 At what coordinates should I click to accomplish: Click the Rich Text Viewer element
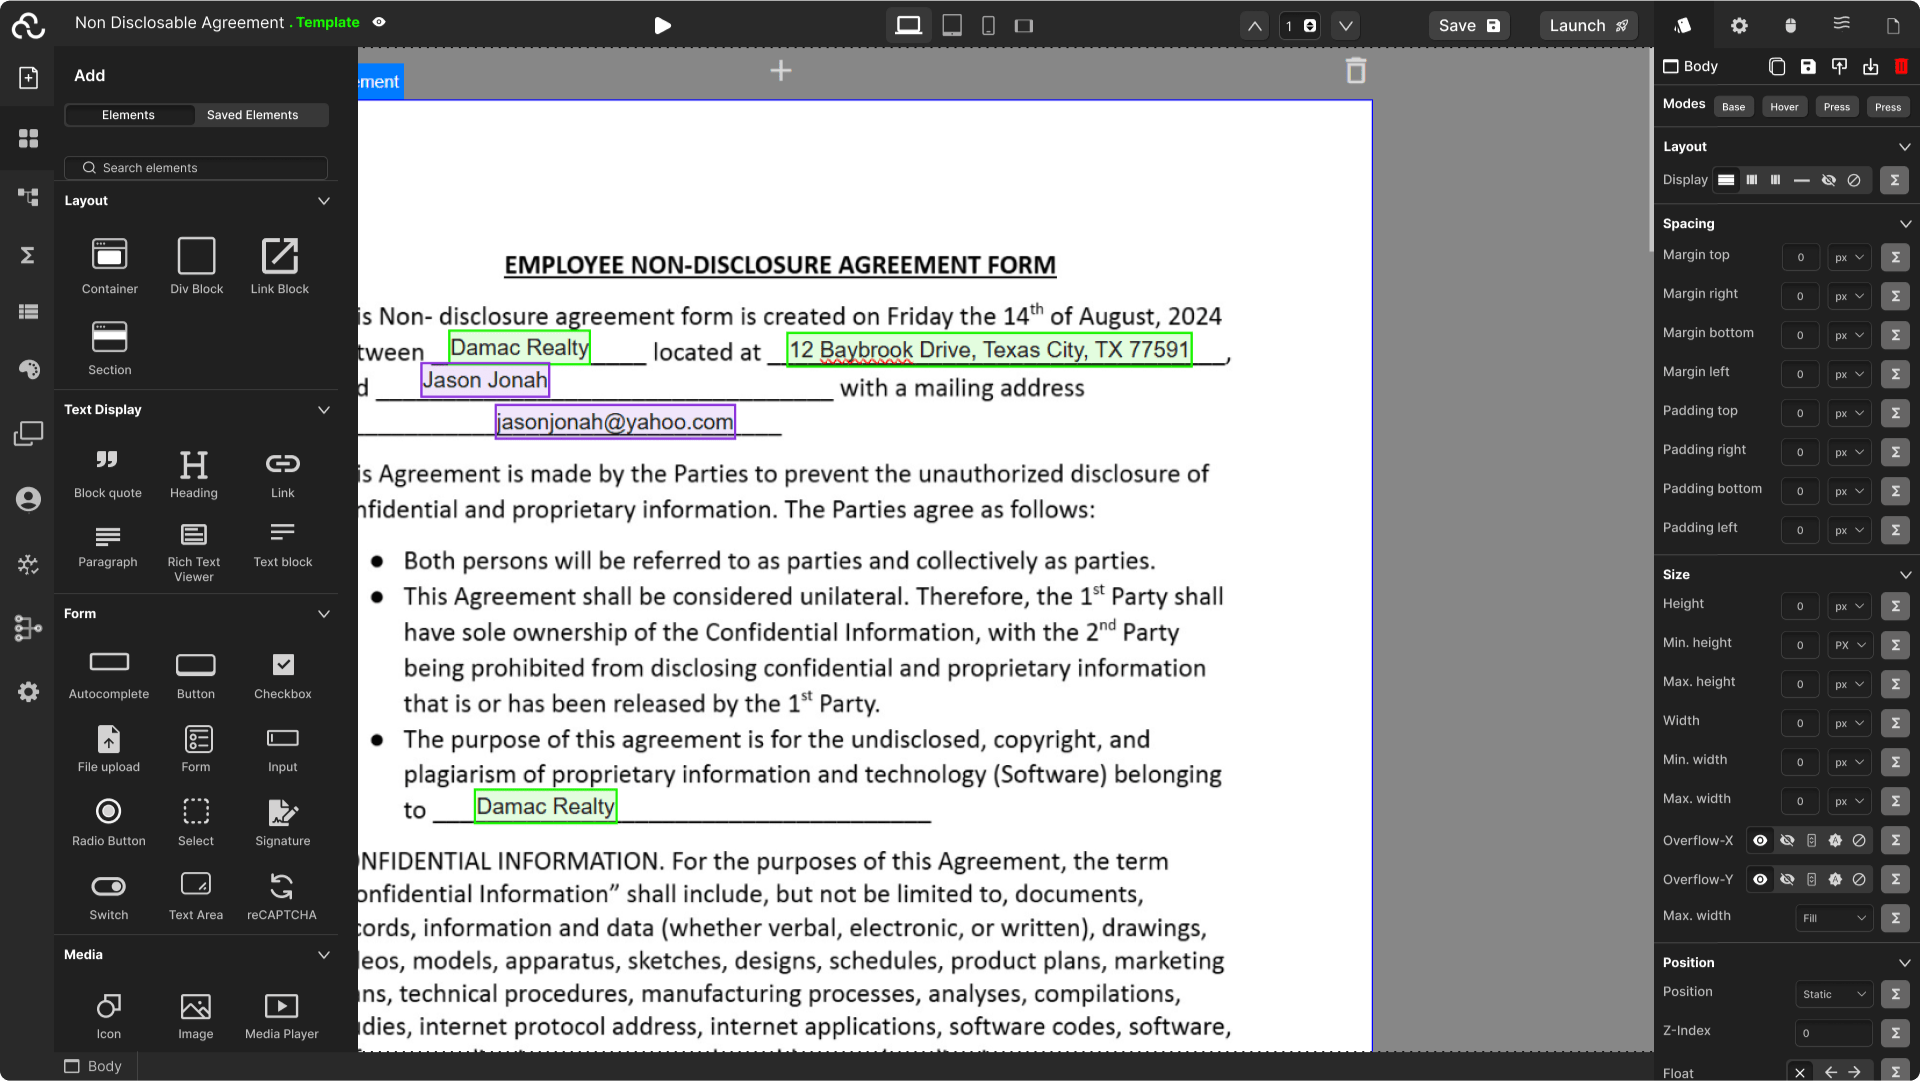(194, 535)
